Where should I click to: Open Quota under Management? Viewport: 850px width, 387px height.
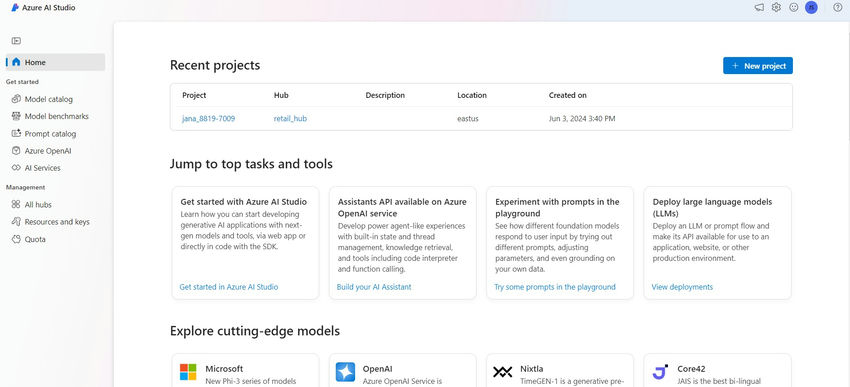(35, 239)
